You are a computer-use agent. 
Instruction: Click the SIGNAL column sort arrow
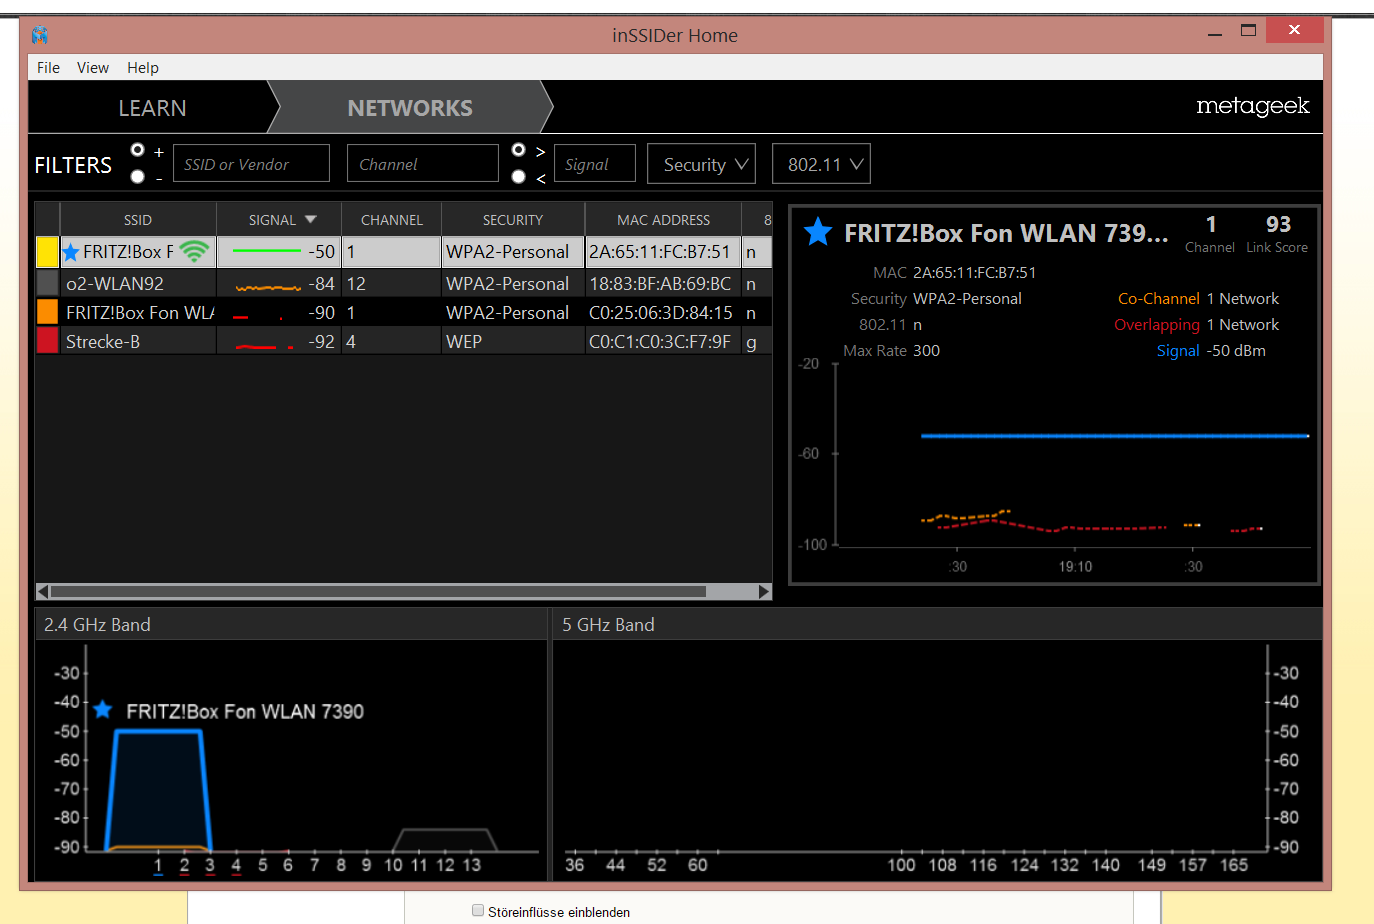[x=310, y=219]
